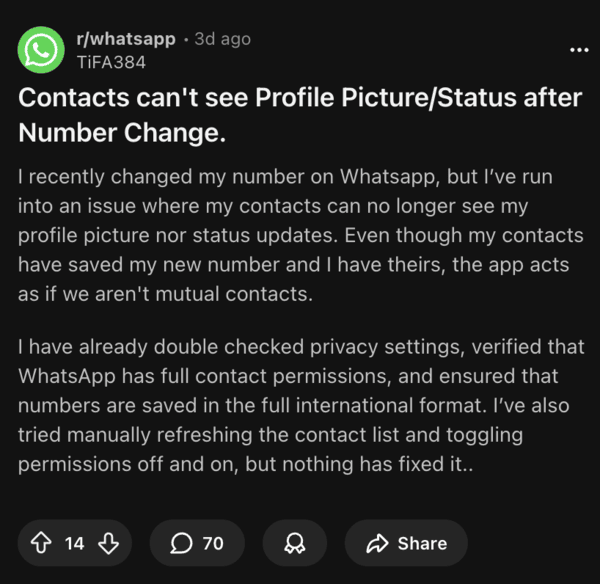
Task: Open the three-dot post options menu
Action: pyautogui.click(x=578, y=49)
